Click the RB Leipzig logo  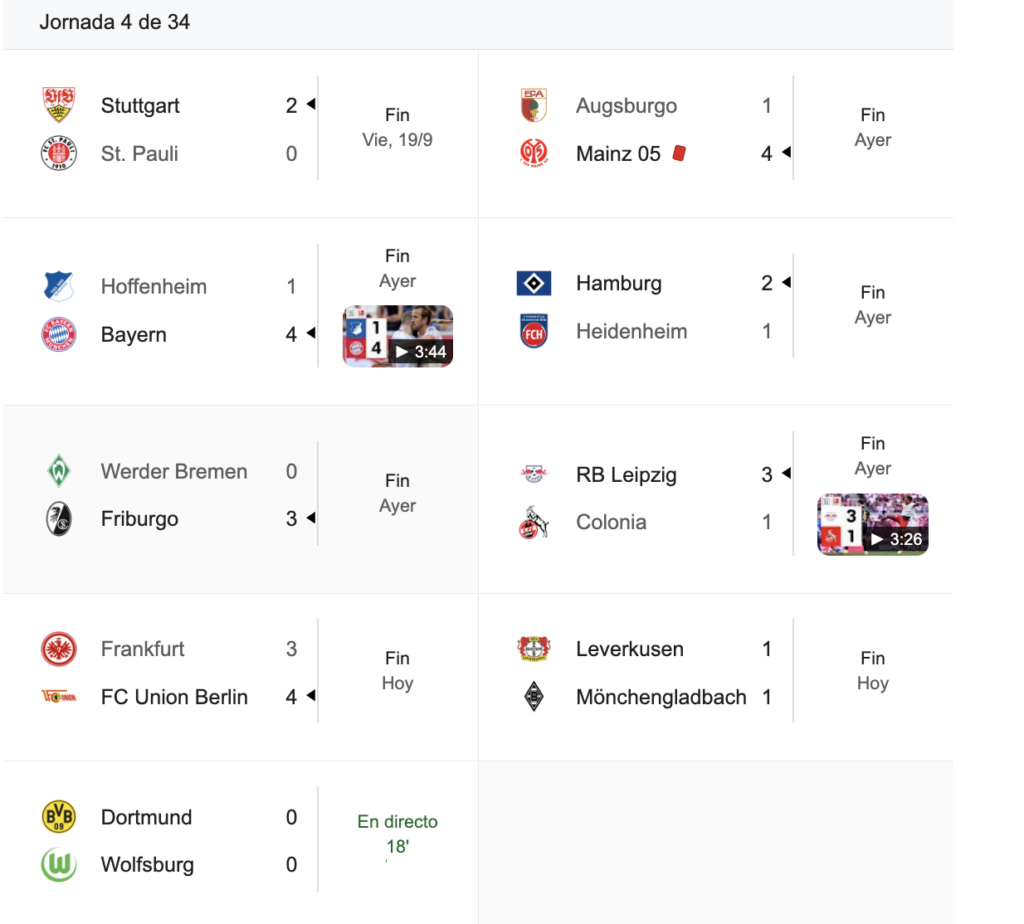point(533,475)
